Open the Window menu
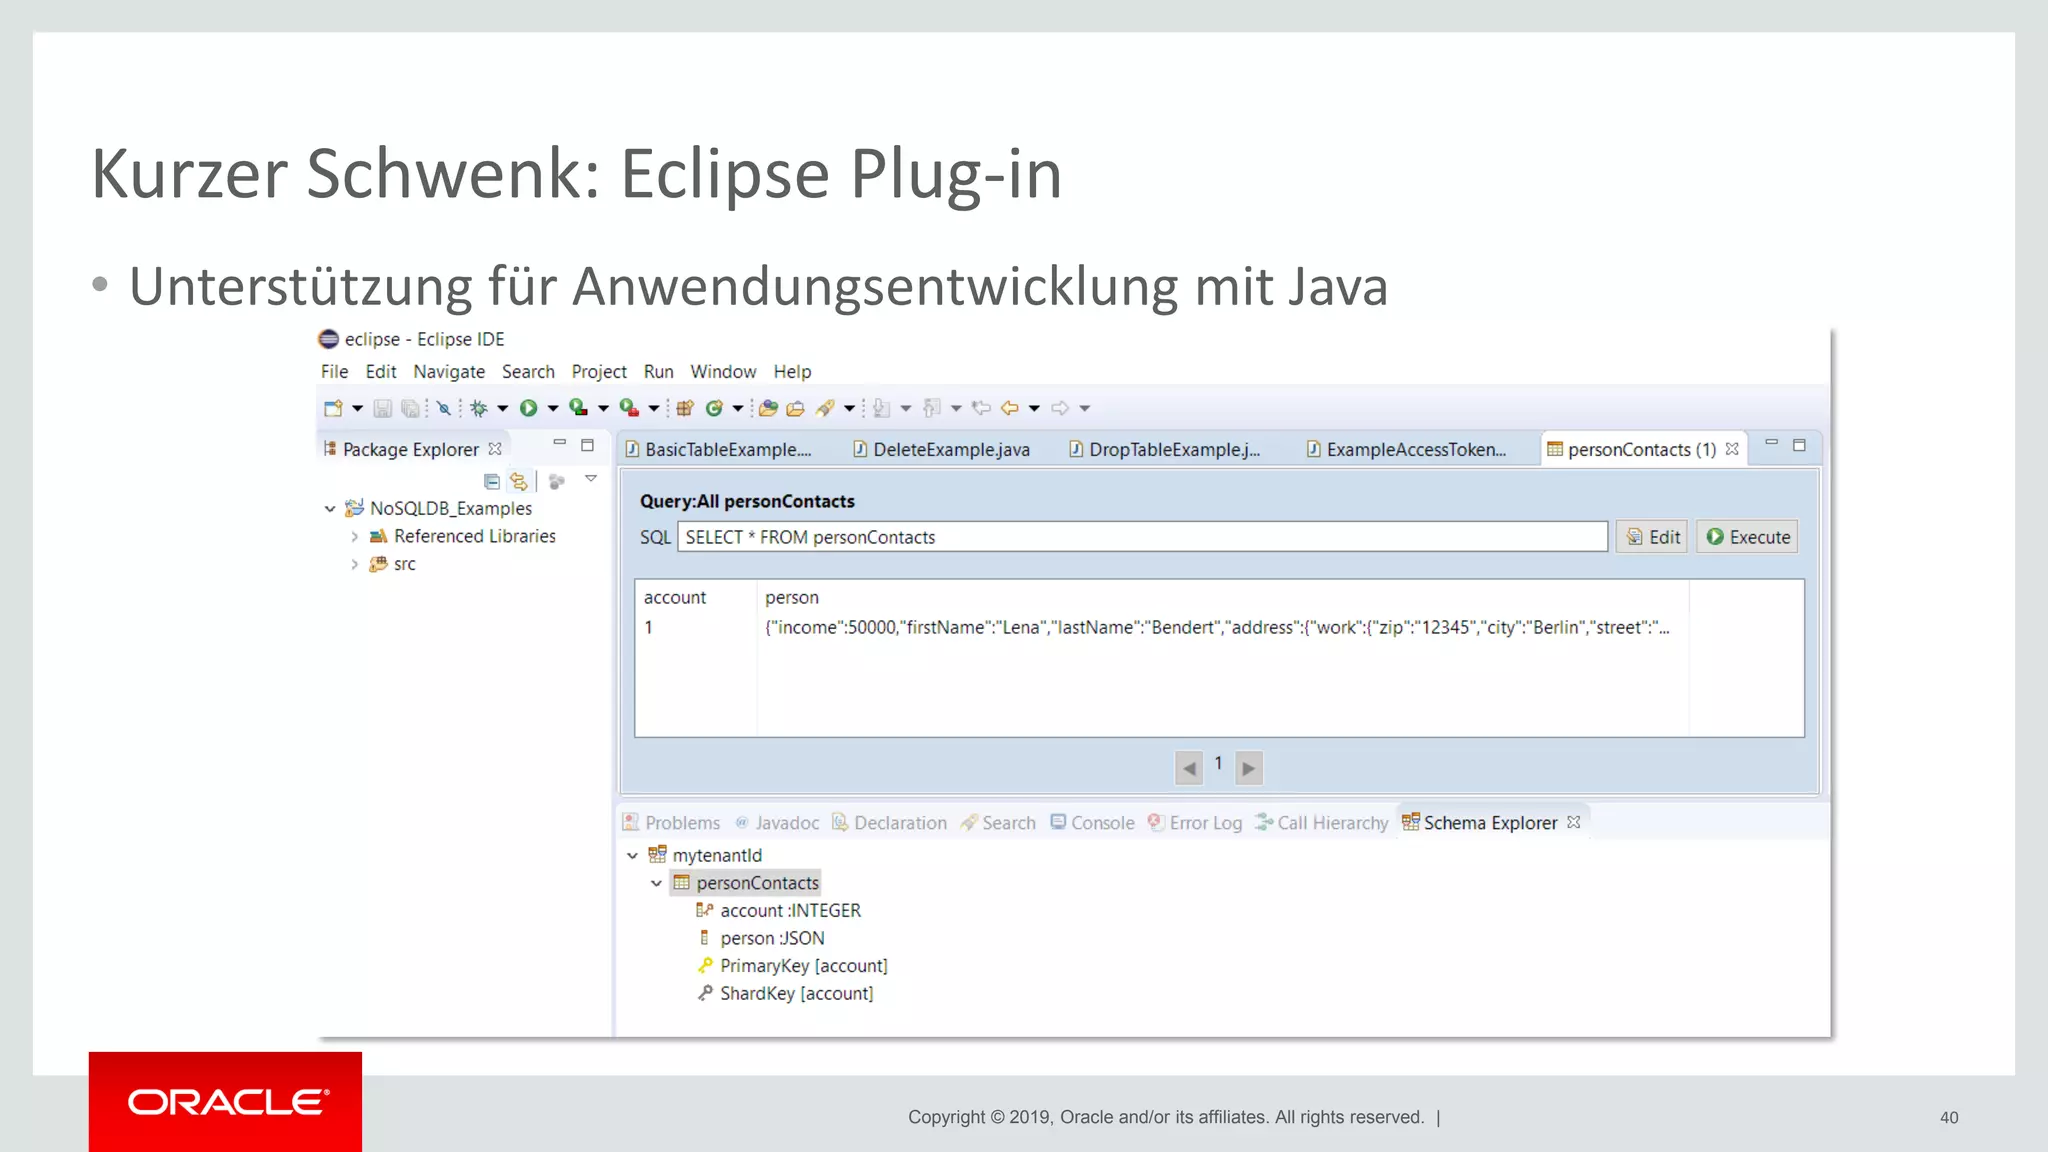2048x1152 pixels. pos(723,371)
